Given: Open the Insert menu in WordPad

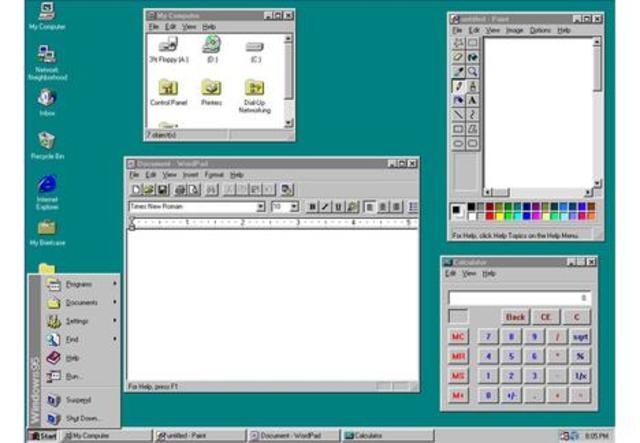Looking at the screenshot, I should 190,175.
